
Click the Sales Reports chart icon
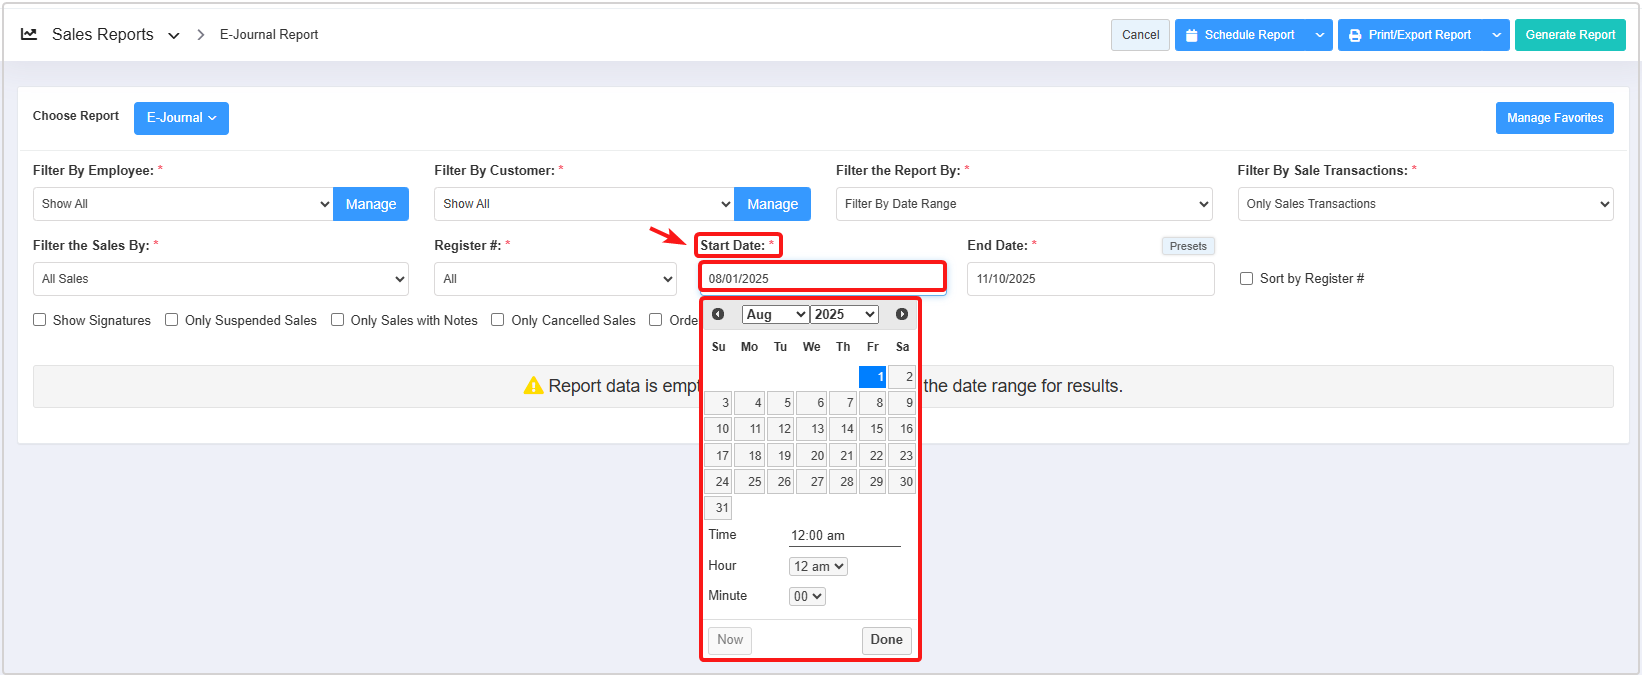click(x=29, y=34)
